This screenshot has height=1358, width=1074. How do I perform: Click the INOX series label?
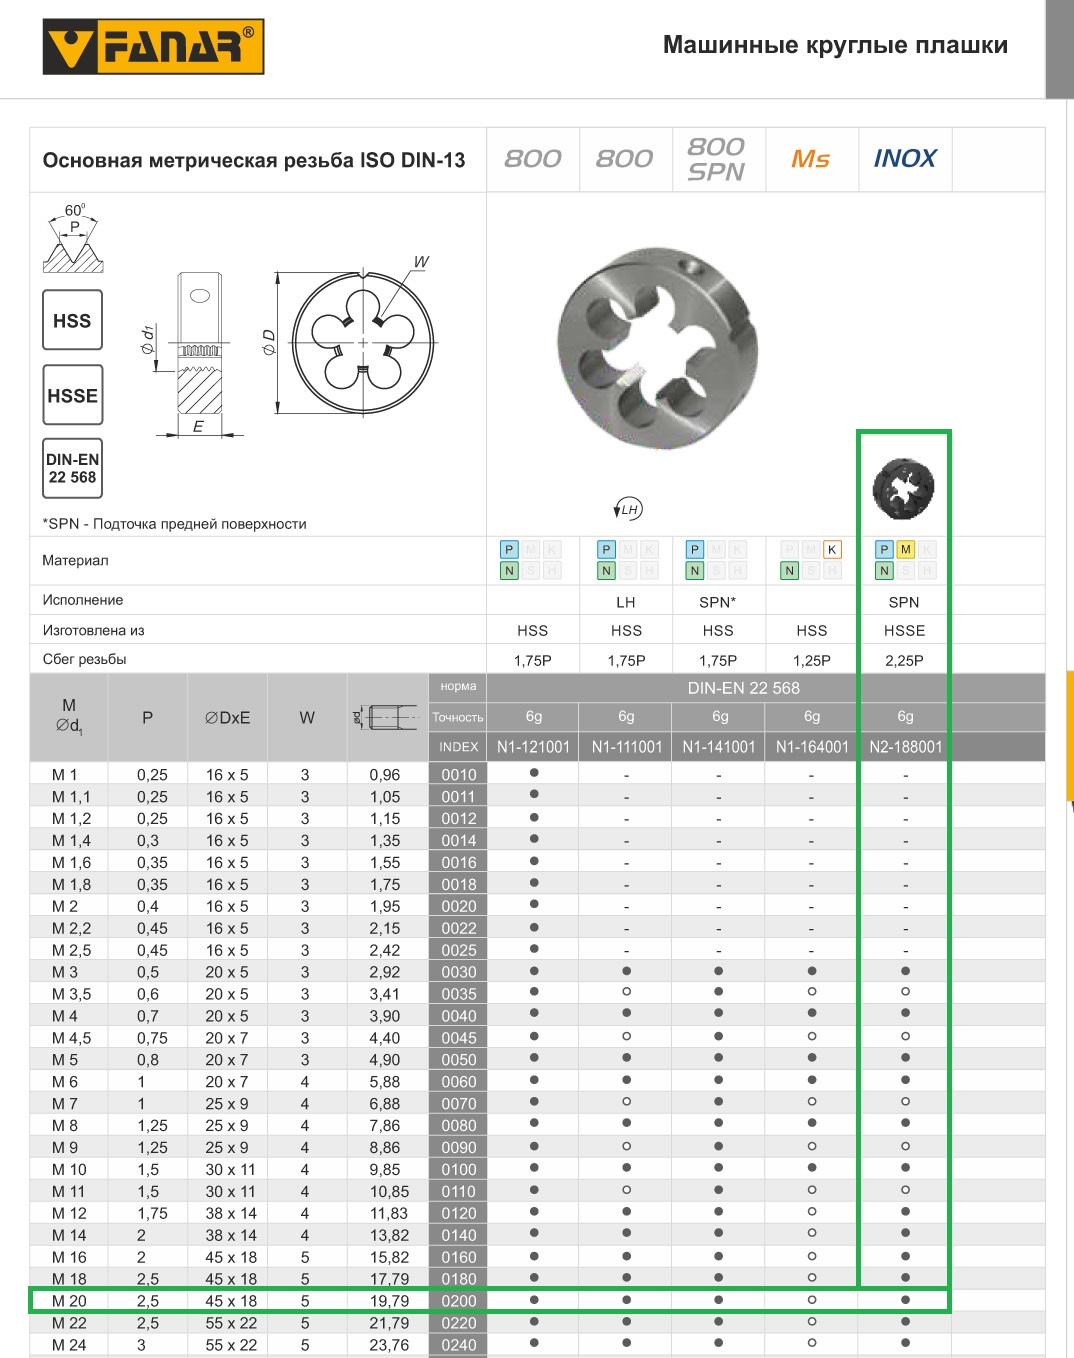point(905,158)
